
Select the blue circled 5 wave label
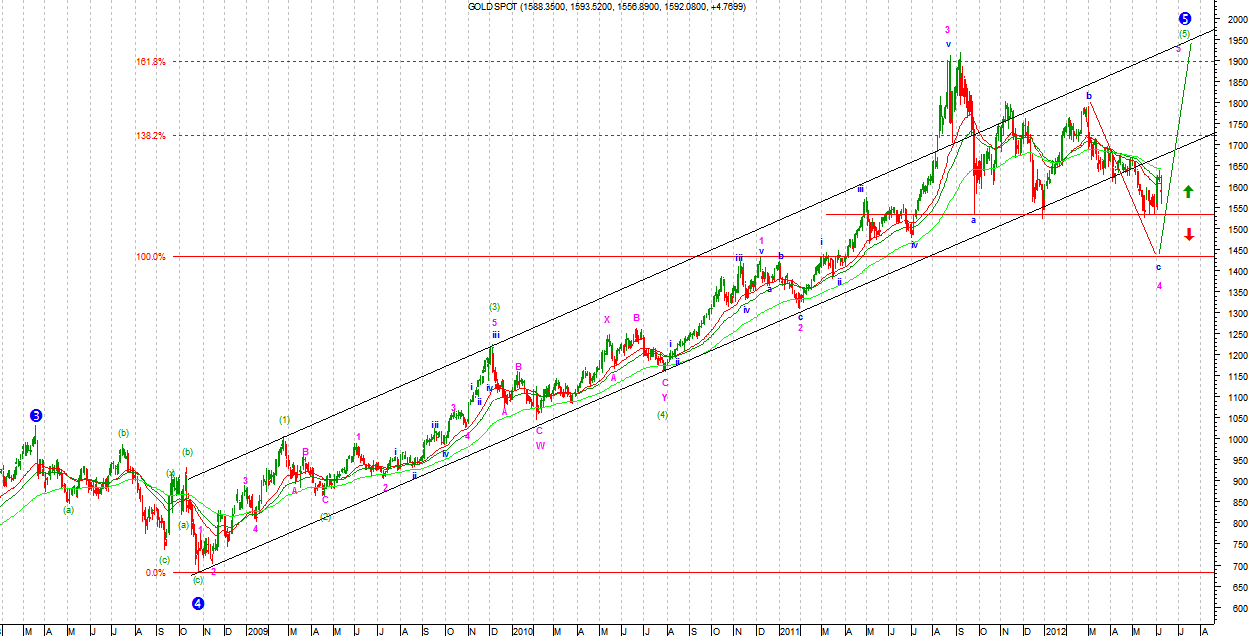pos(1184,18)
